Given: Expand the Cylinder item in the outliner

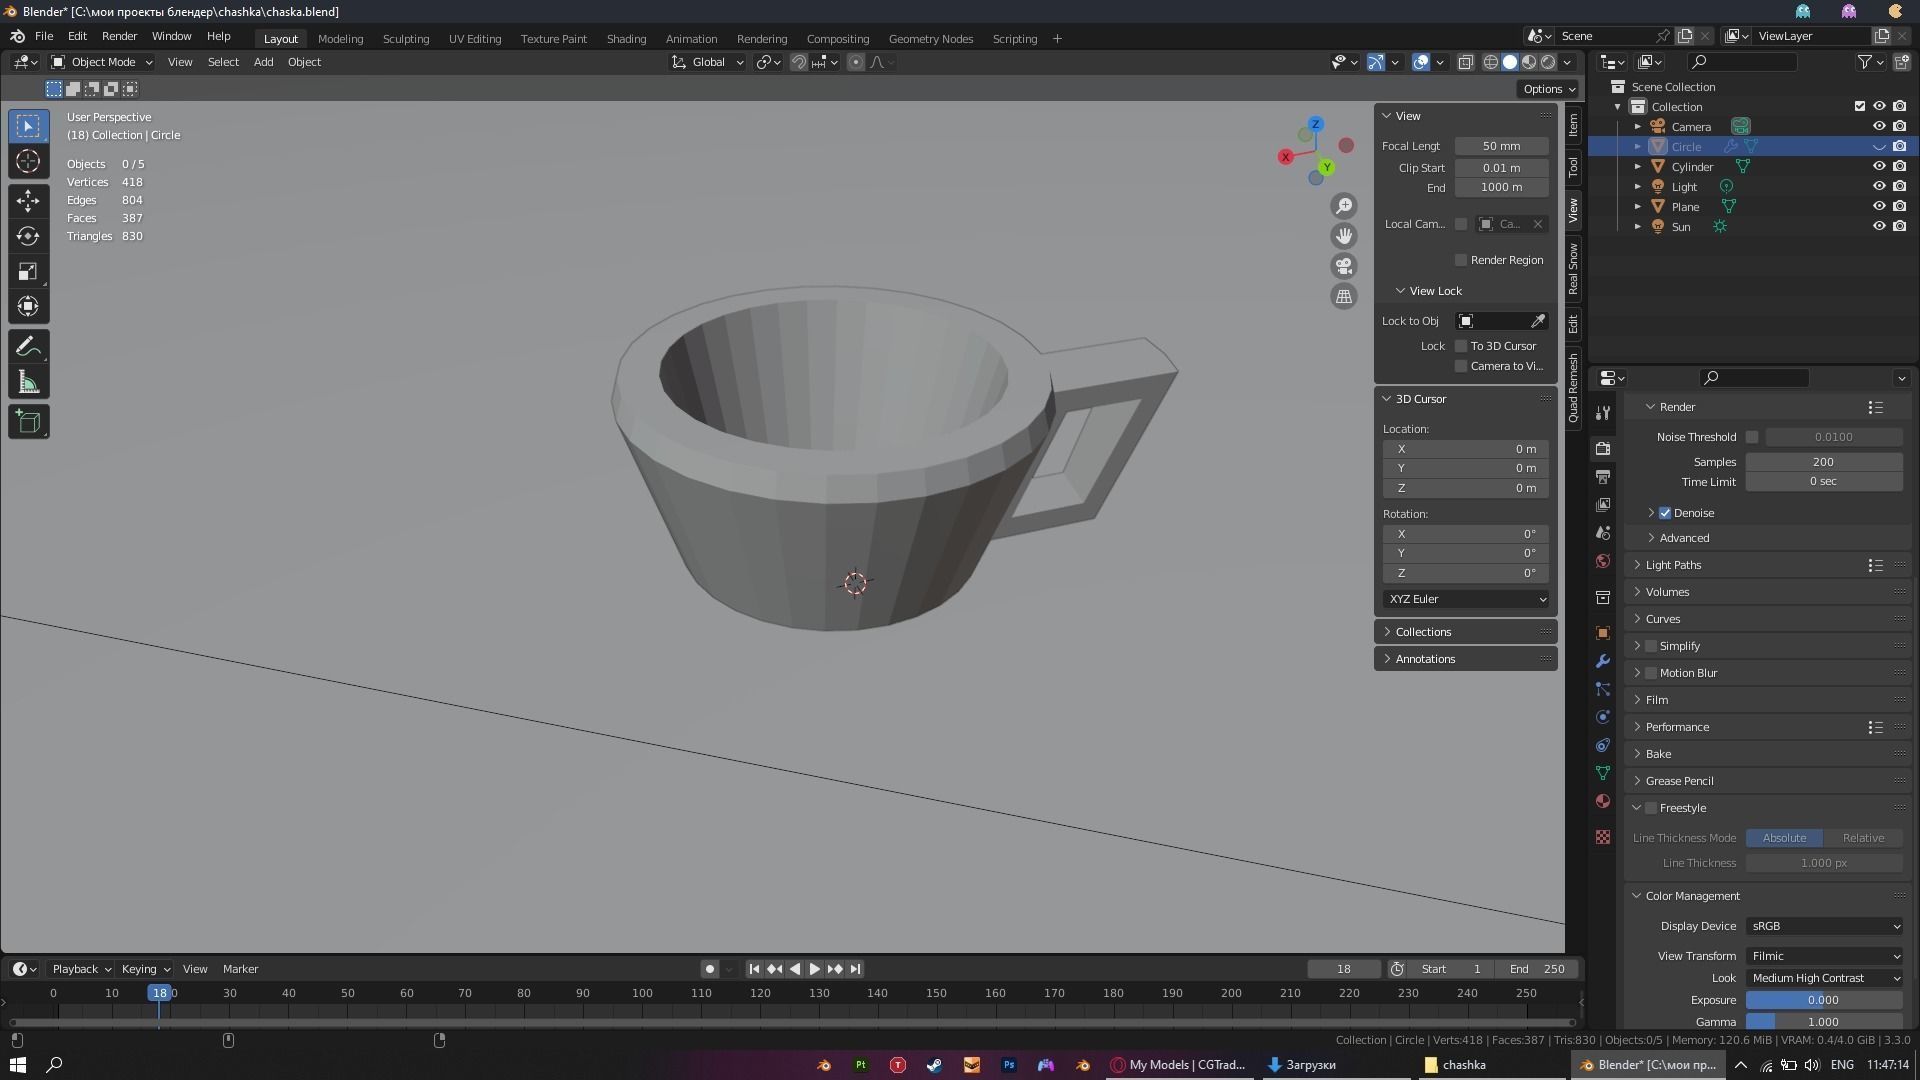Looking at the screenshot, I should click(x=1638, y=167).
